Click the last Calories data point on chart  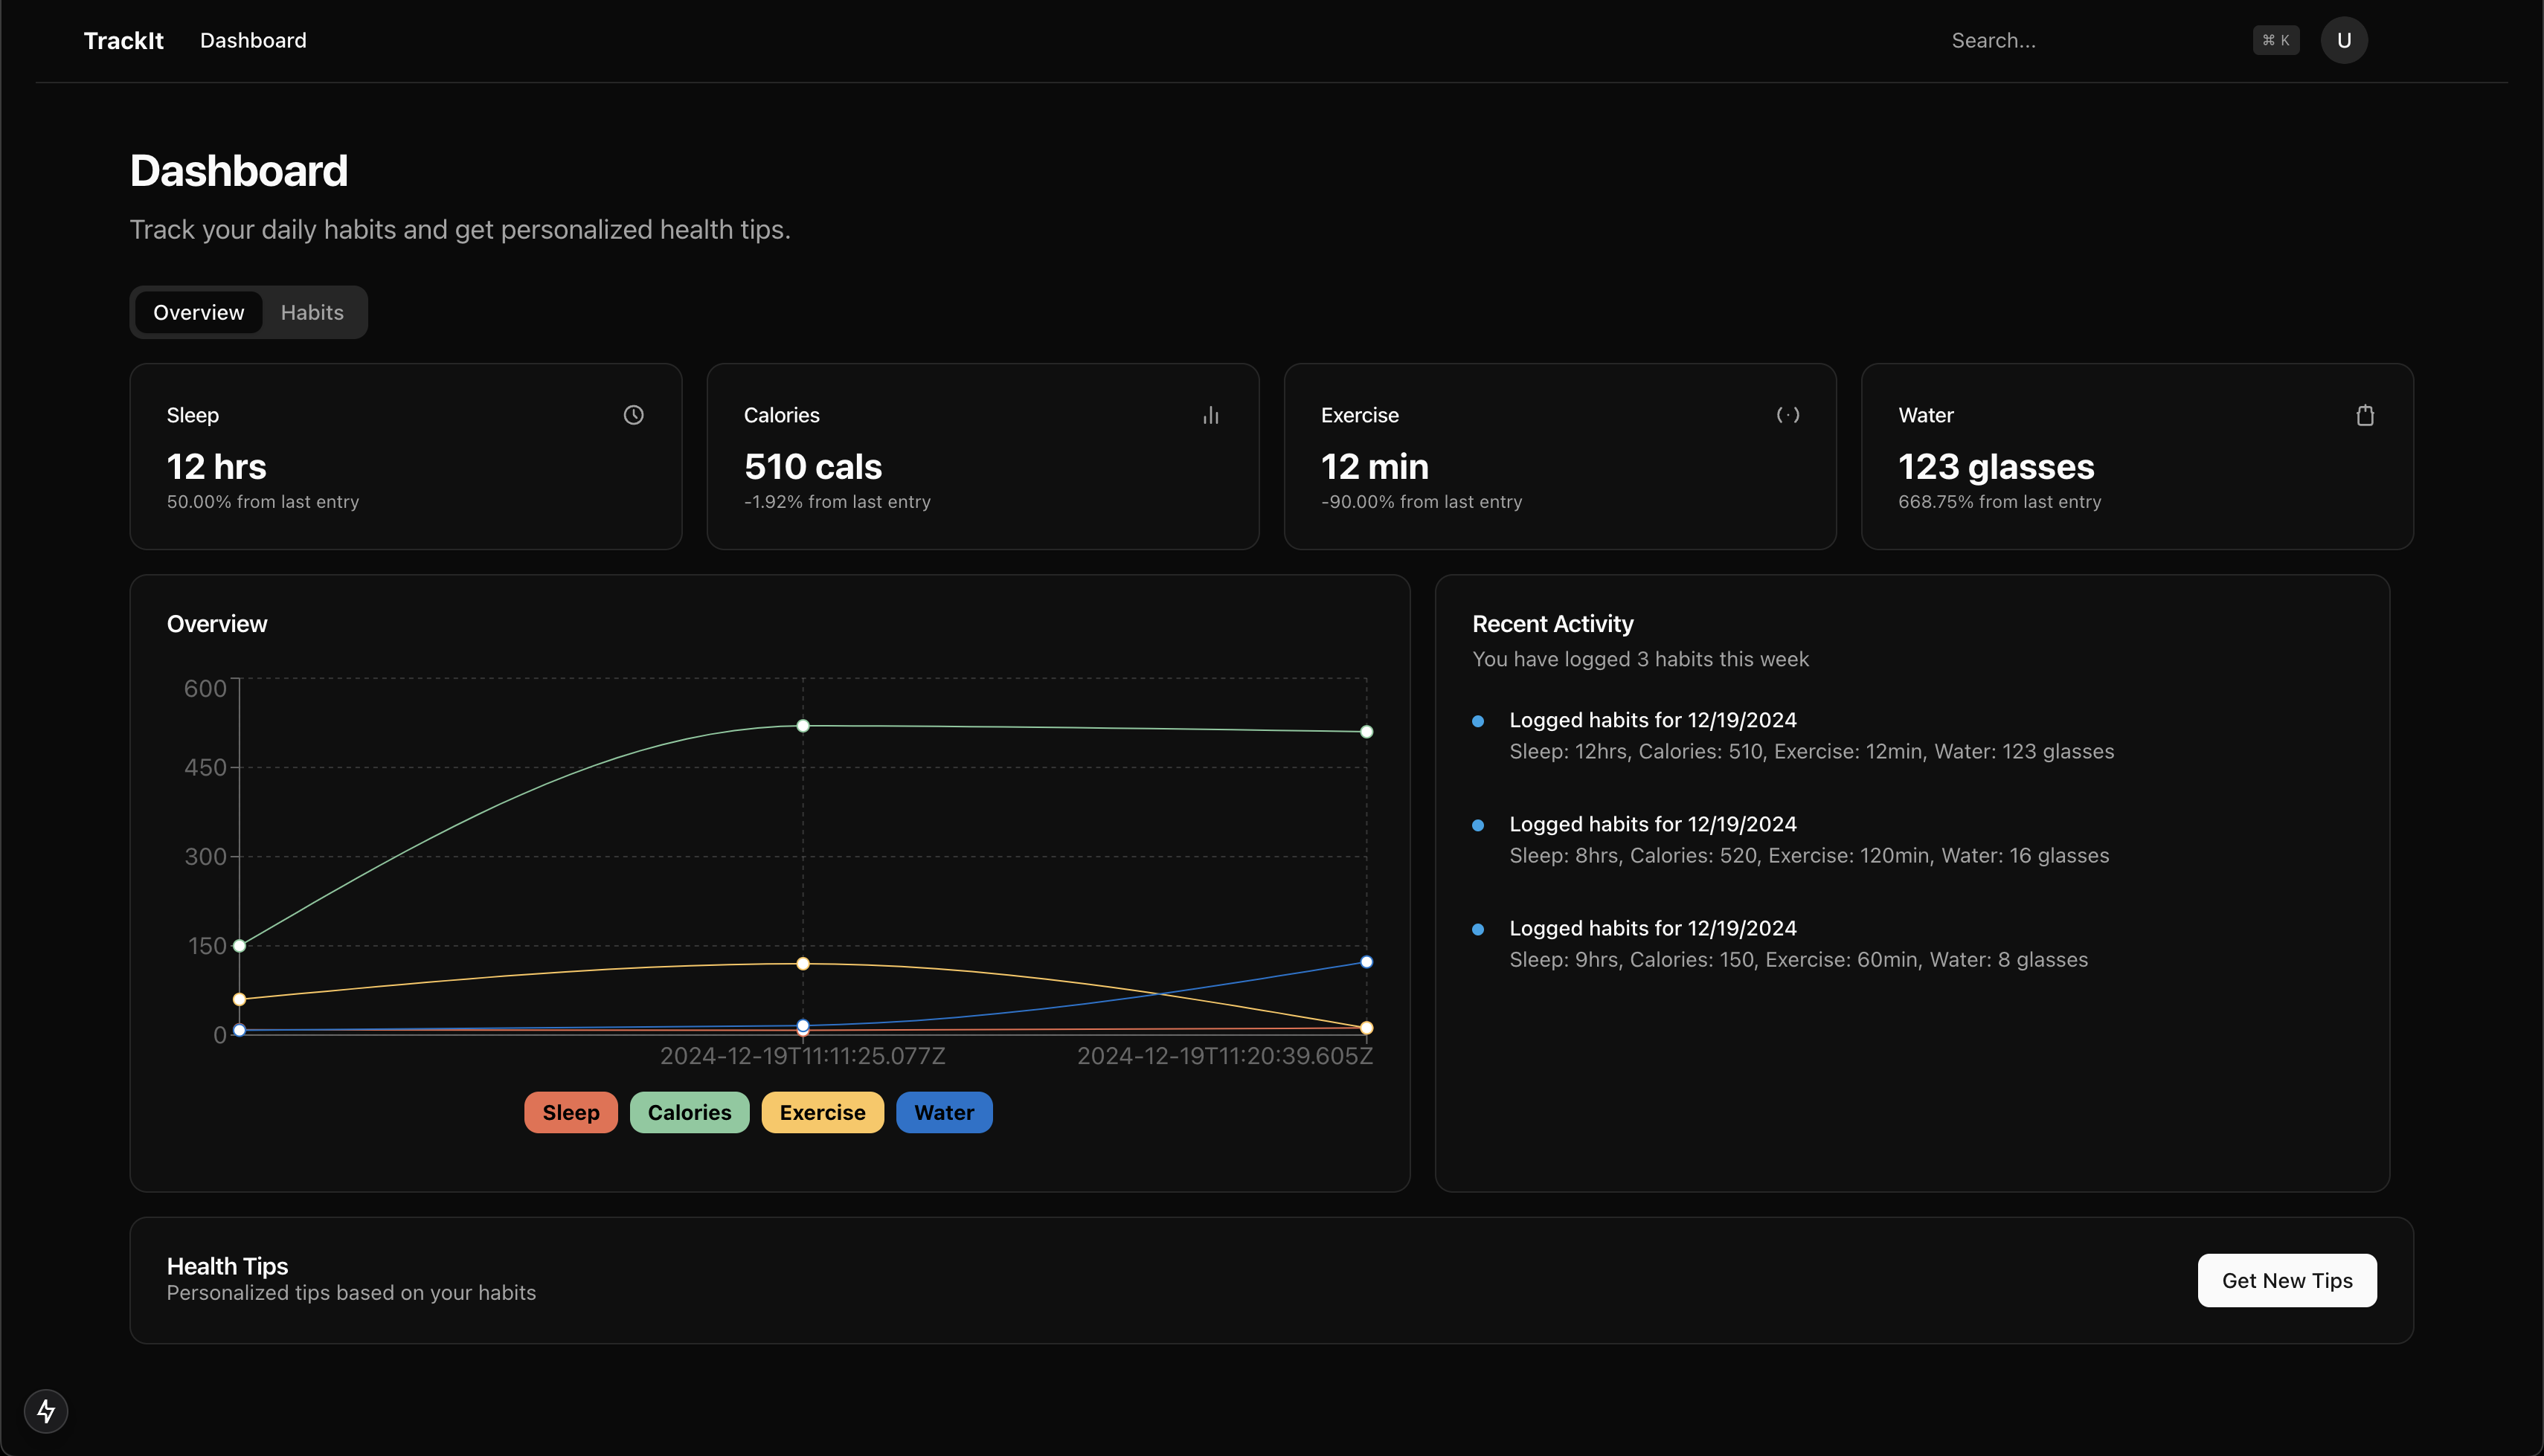tap(1366, 732)
